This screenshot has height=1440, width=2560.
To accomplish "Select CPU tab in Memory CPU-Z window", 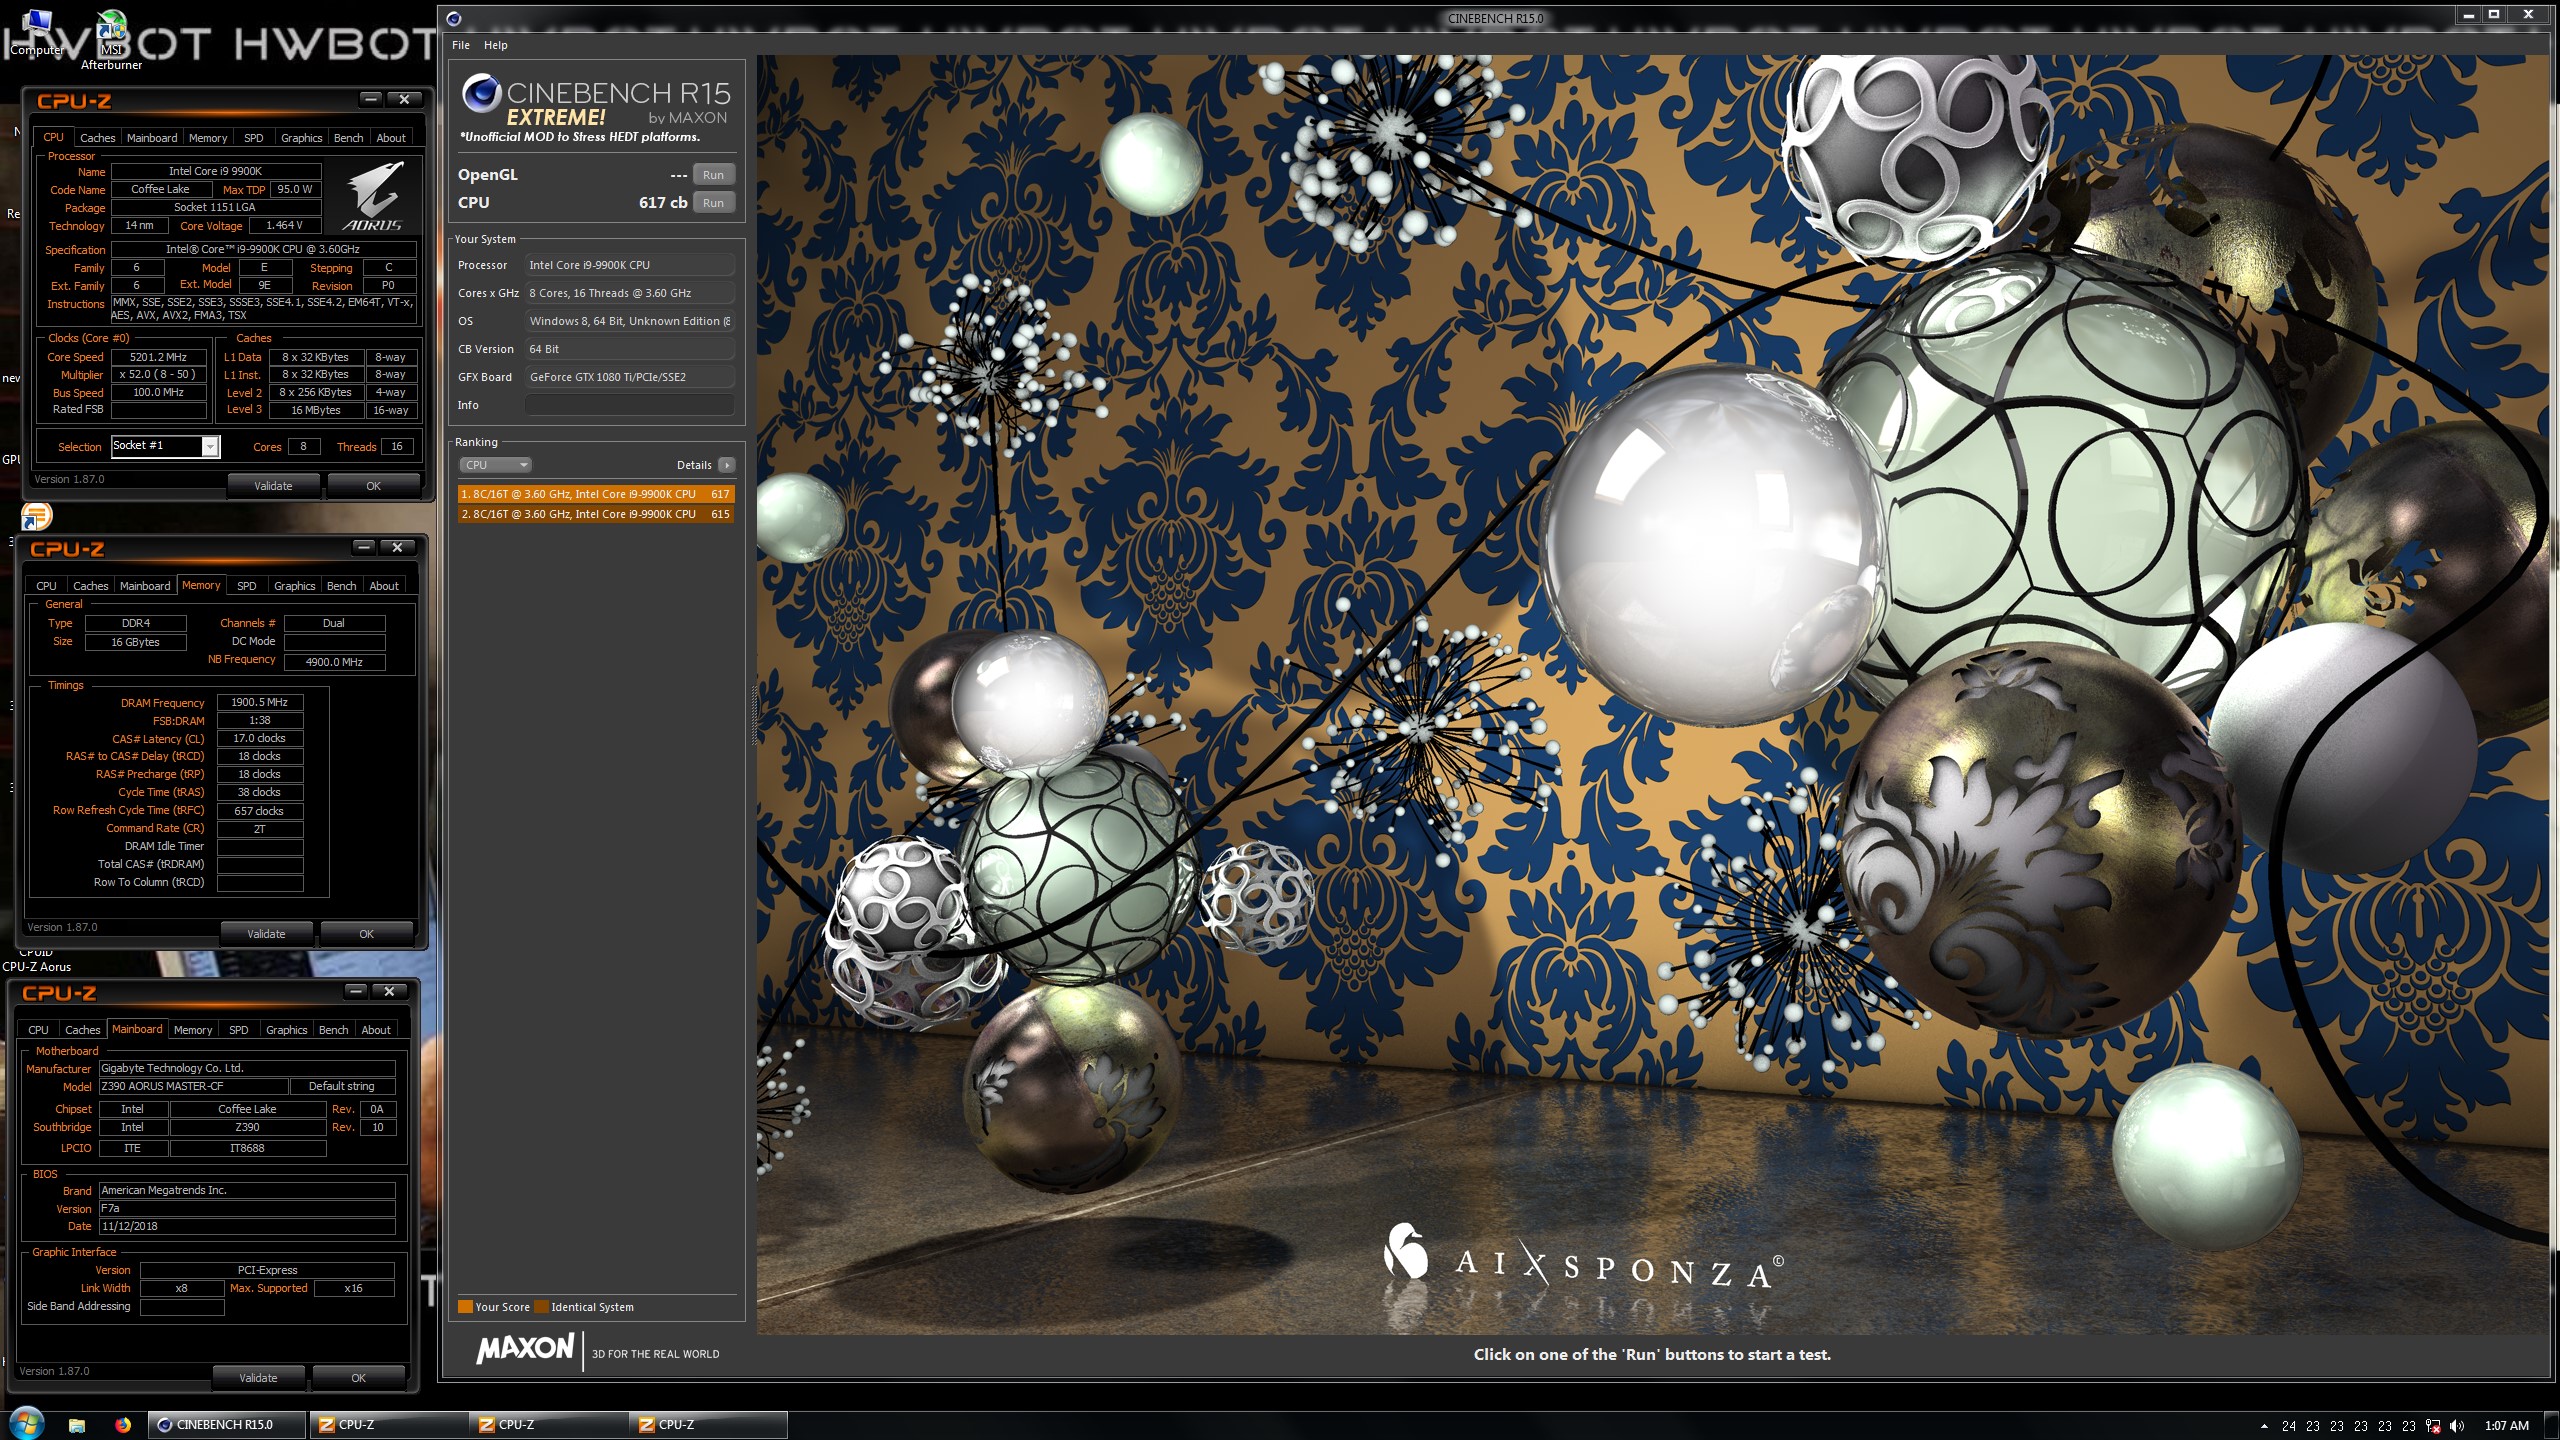I will pyautogui.click(x=46, y=586).
